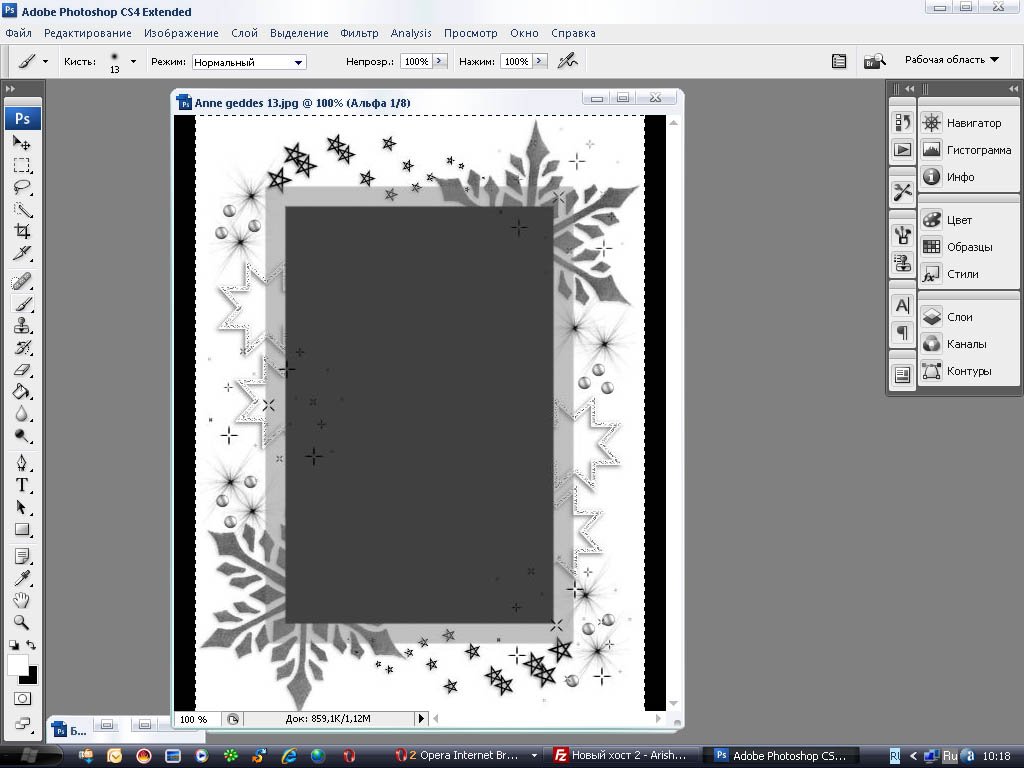The image size is (1024, 768).
Task: Select the Paint Bucket tool
Action: click(x=22, y=392)
